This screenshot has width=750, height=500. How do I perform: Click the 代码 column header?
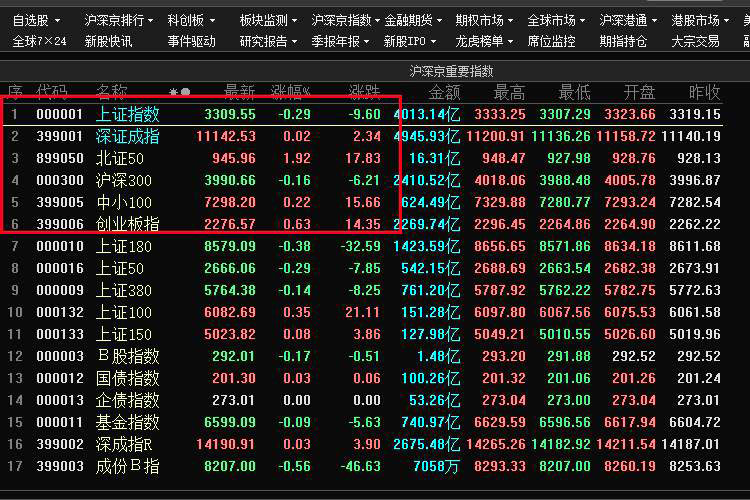pyautogui.click(x=52, y=91)
